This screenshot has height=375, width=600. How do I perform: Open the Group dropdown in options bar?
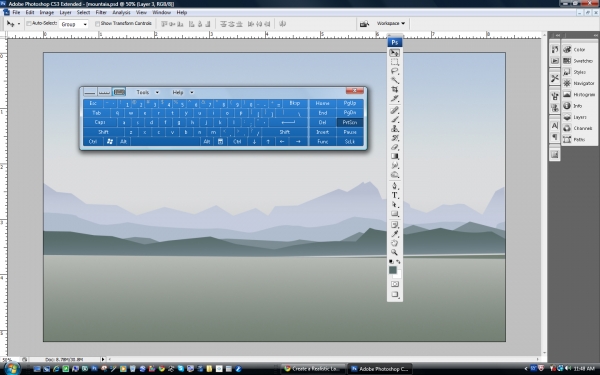coord(73,24)
